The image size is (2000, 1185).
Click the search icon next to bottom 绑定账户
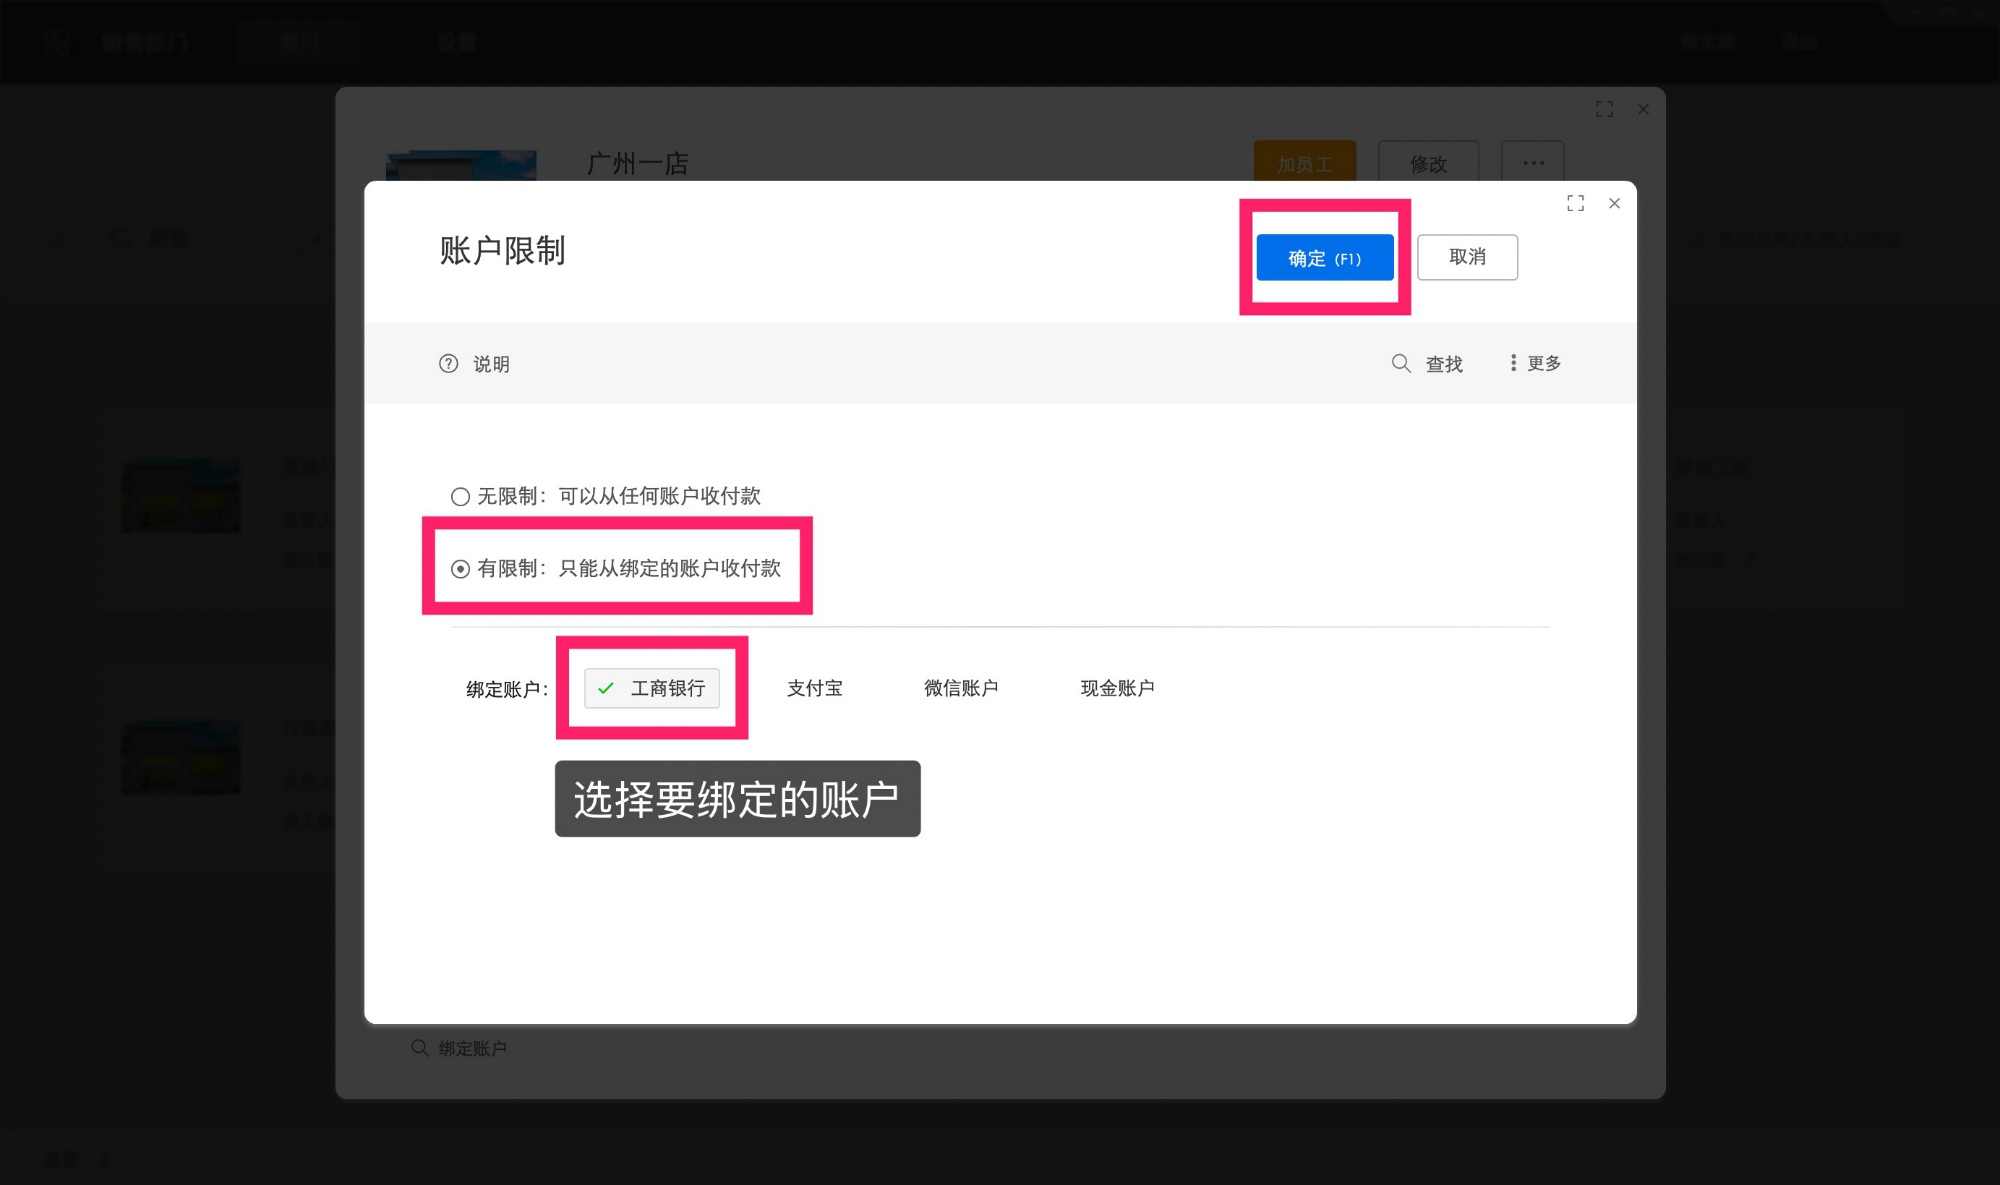click(x=418, y=1047)
